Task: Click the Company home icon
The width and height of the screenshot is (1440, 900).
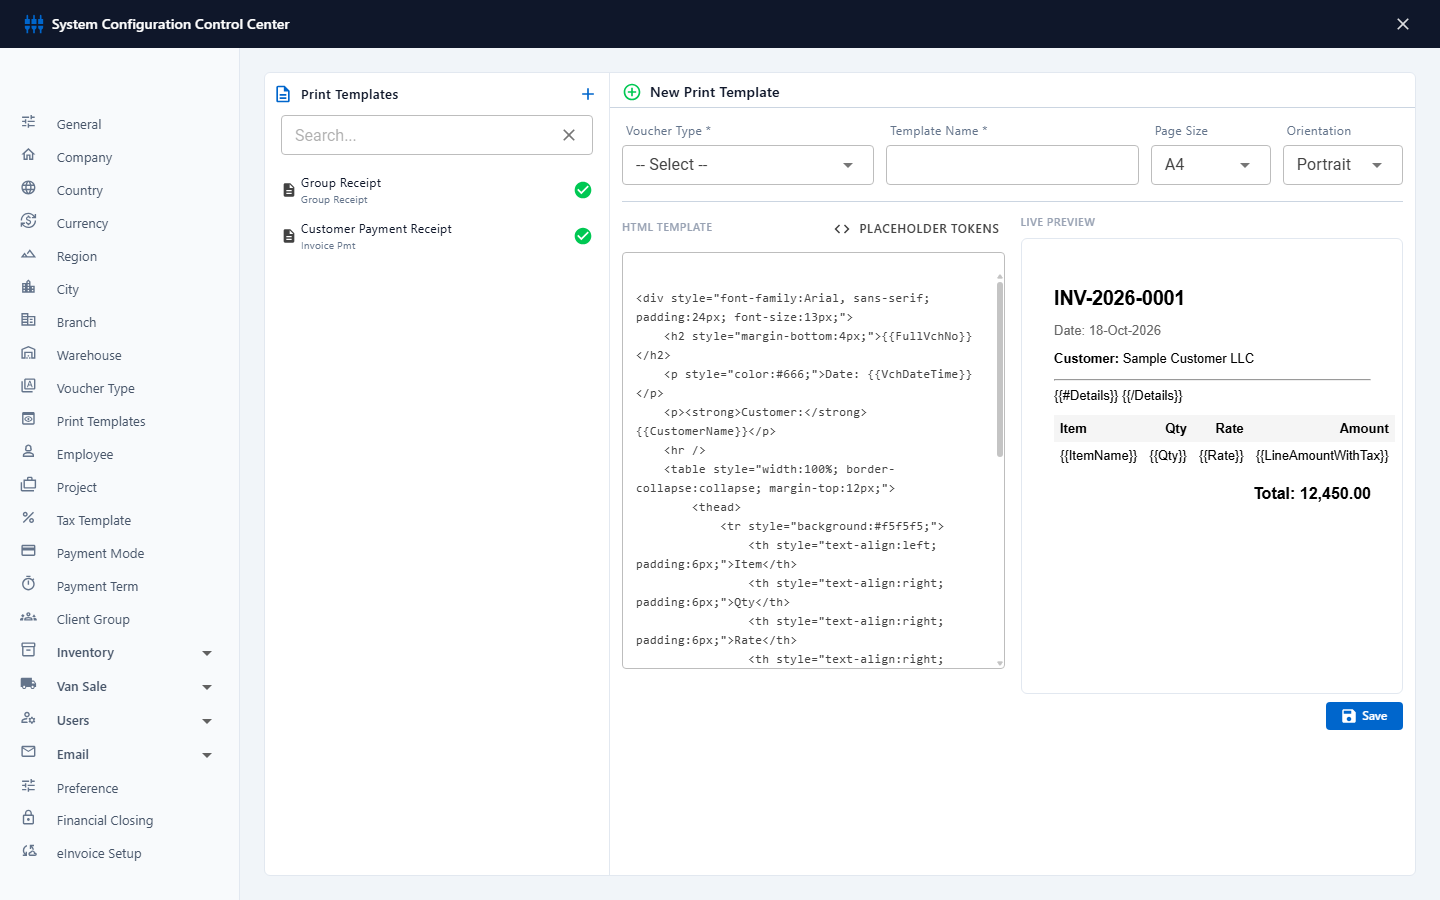Action: [x=28, y=155]
